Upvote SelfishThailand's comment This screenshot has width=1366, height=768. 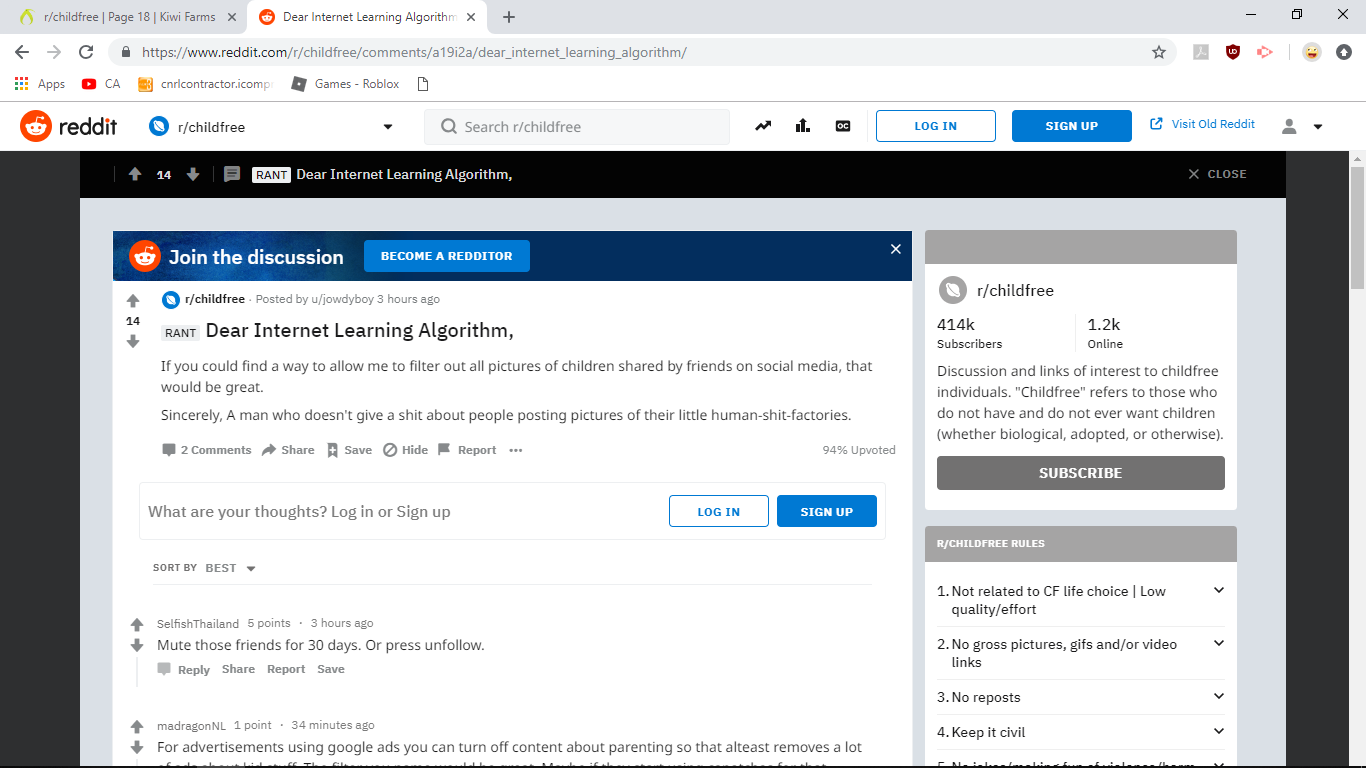click(x=137, y=625)
